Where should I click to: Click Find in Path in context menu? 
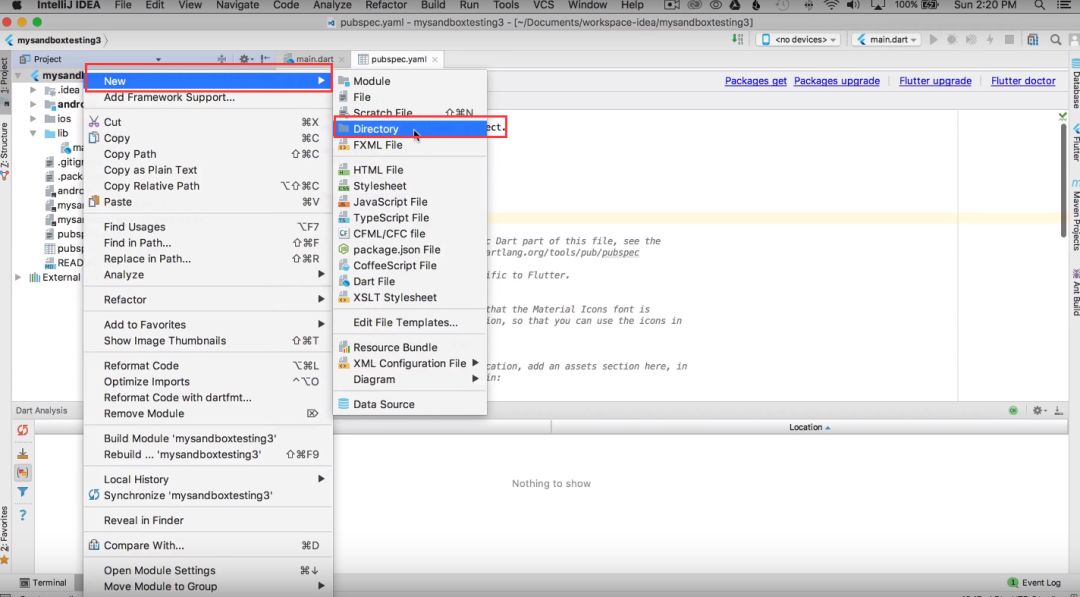[x=208, y=243]
